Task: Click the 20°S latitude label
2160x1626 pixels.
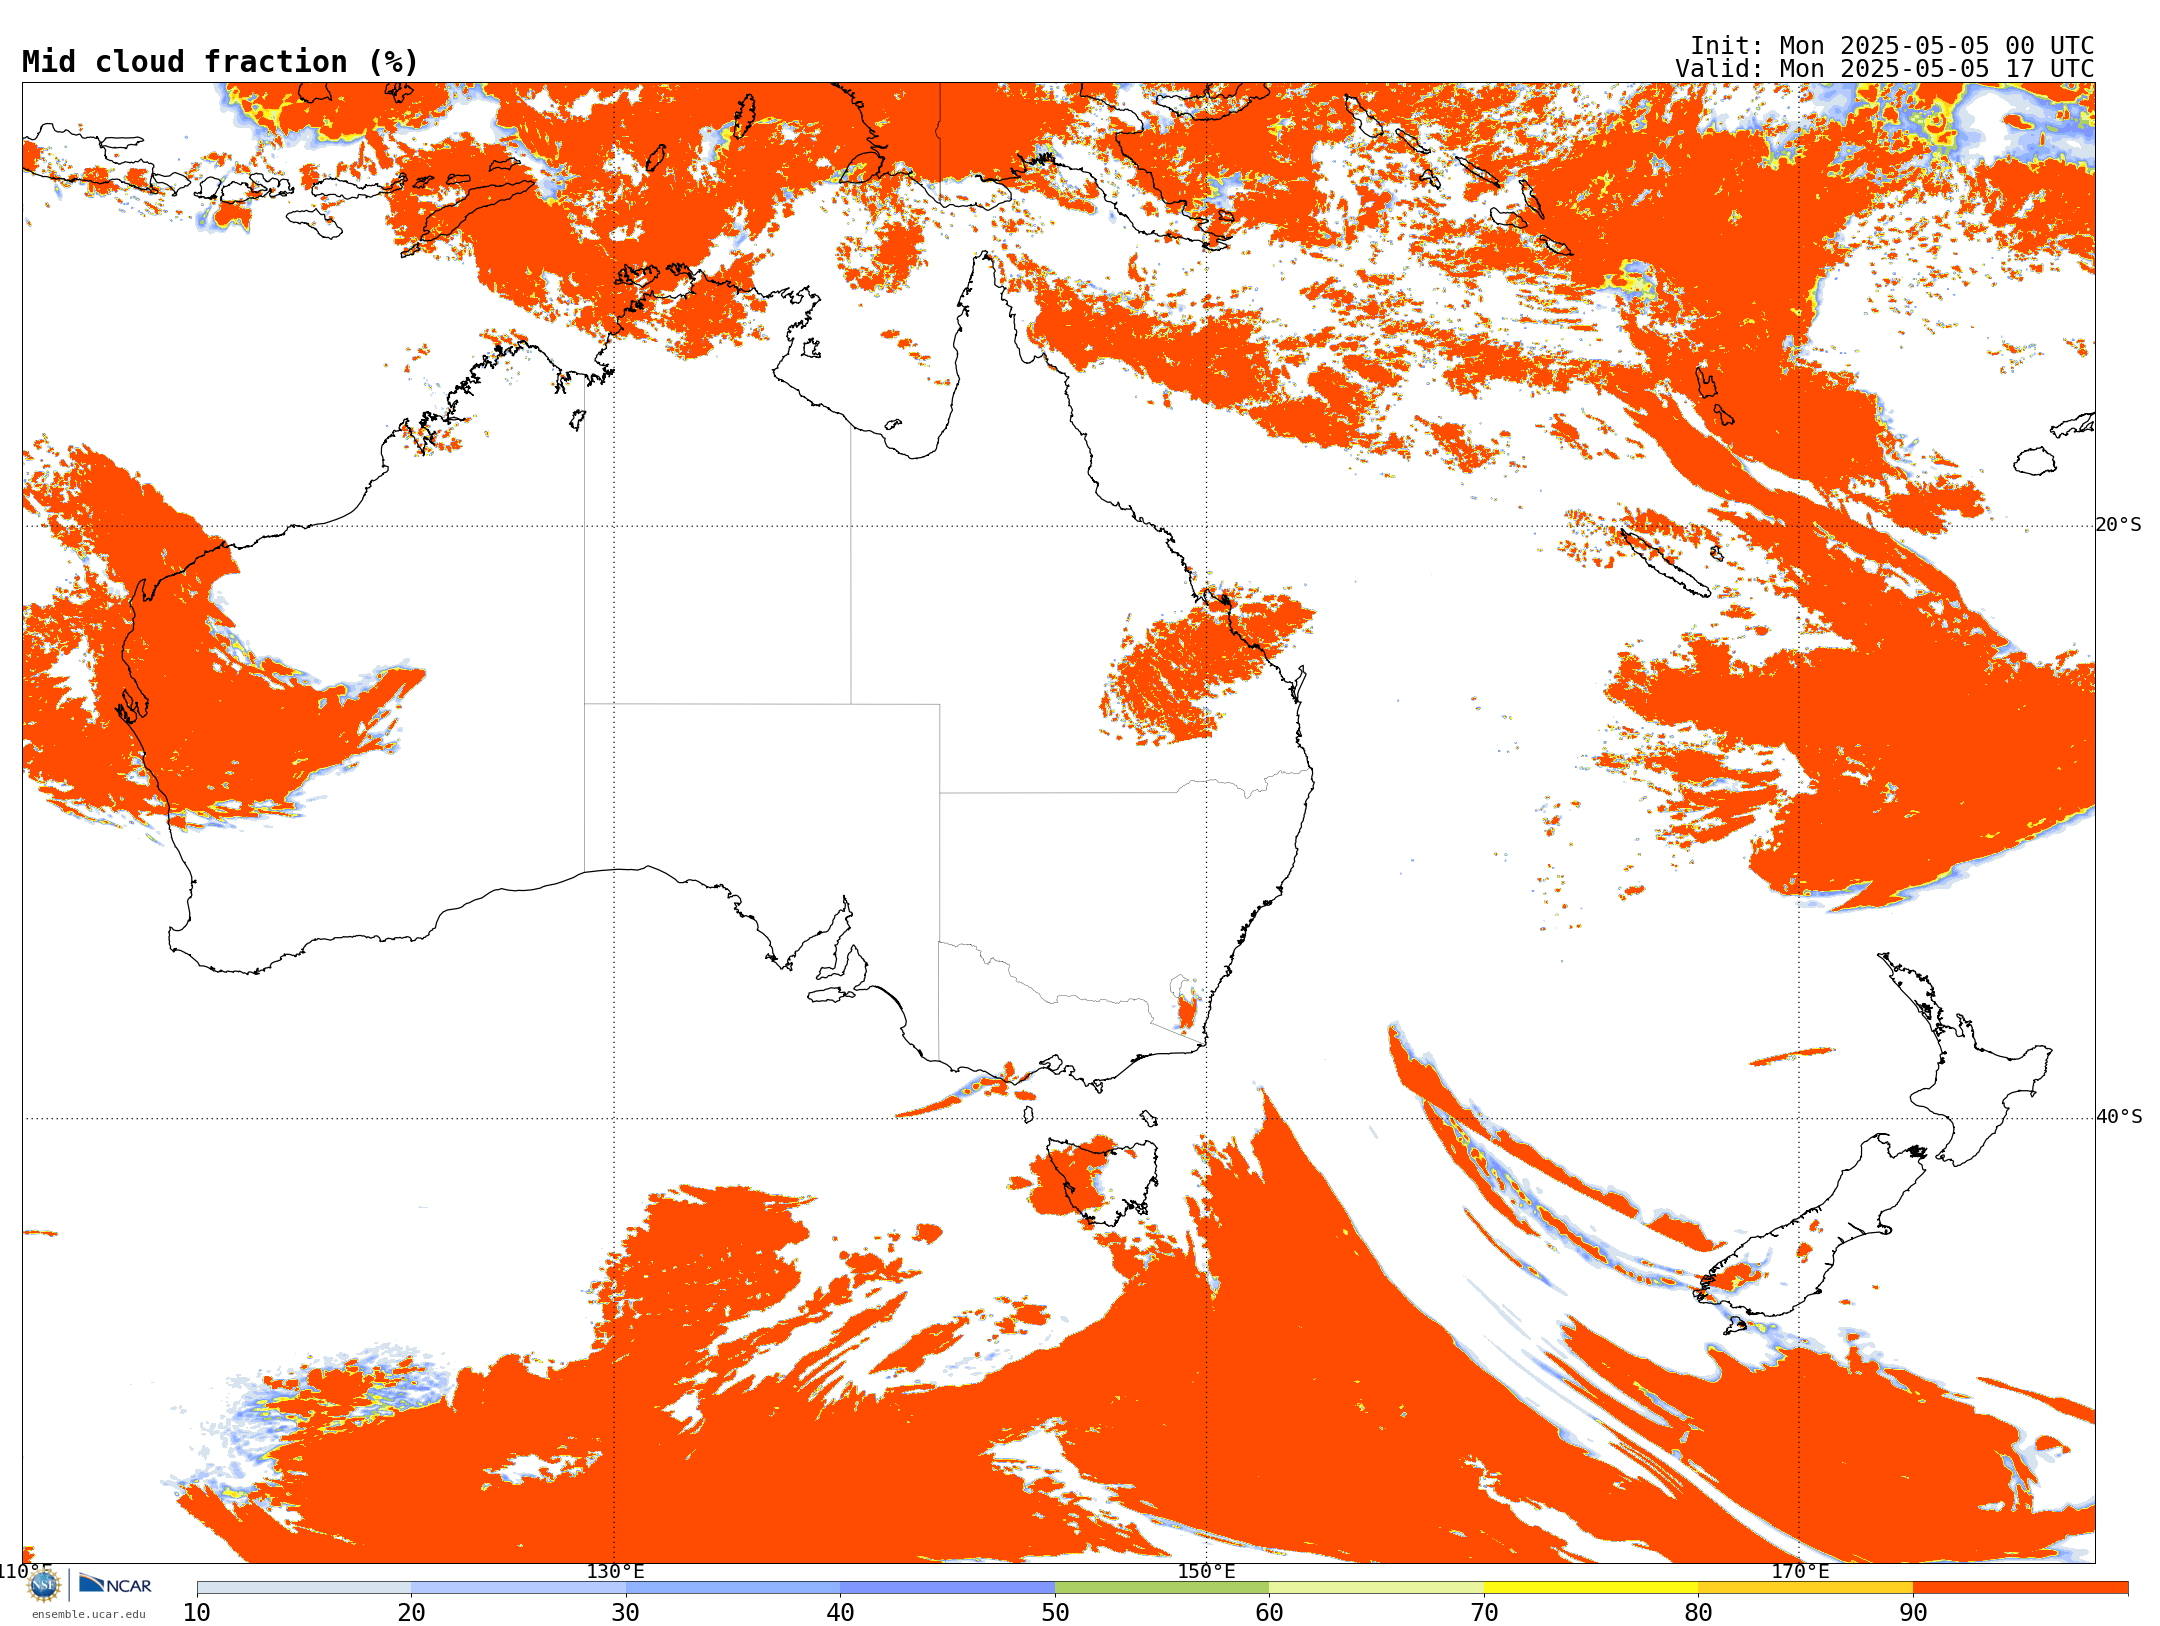Action: click(2119, 525)
